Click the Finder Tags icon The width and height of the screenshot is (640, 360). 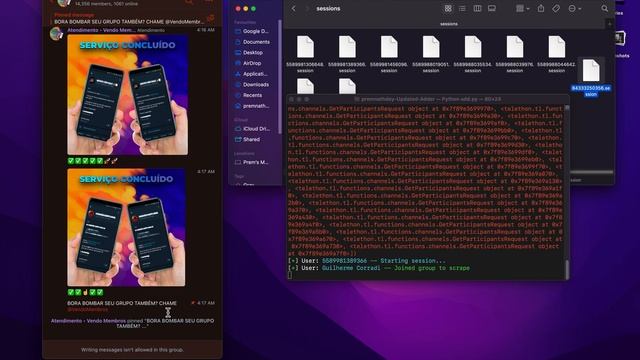556,9
